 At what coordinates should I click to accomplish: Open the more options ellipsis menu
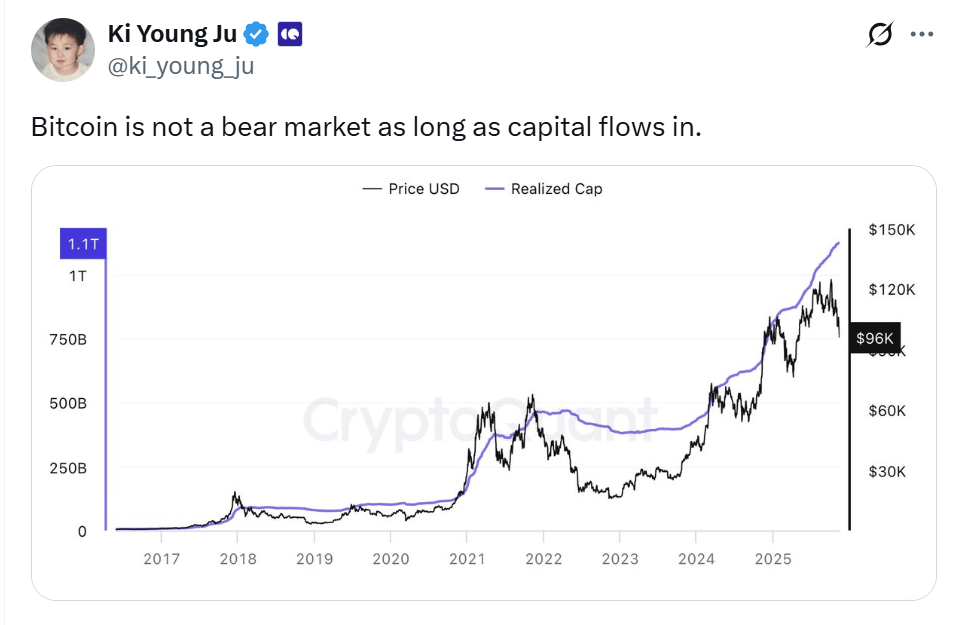922,32
